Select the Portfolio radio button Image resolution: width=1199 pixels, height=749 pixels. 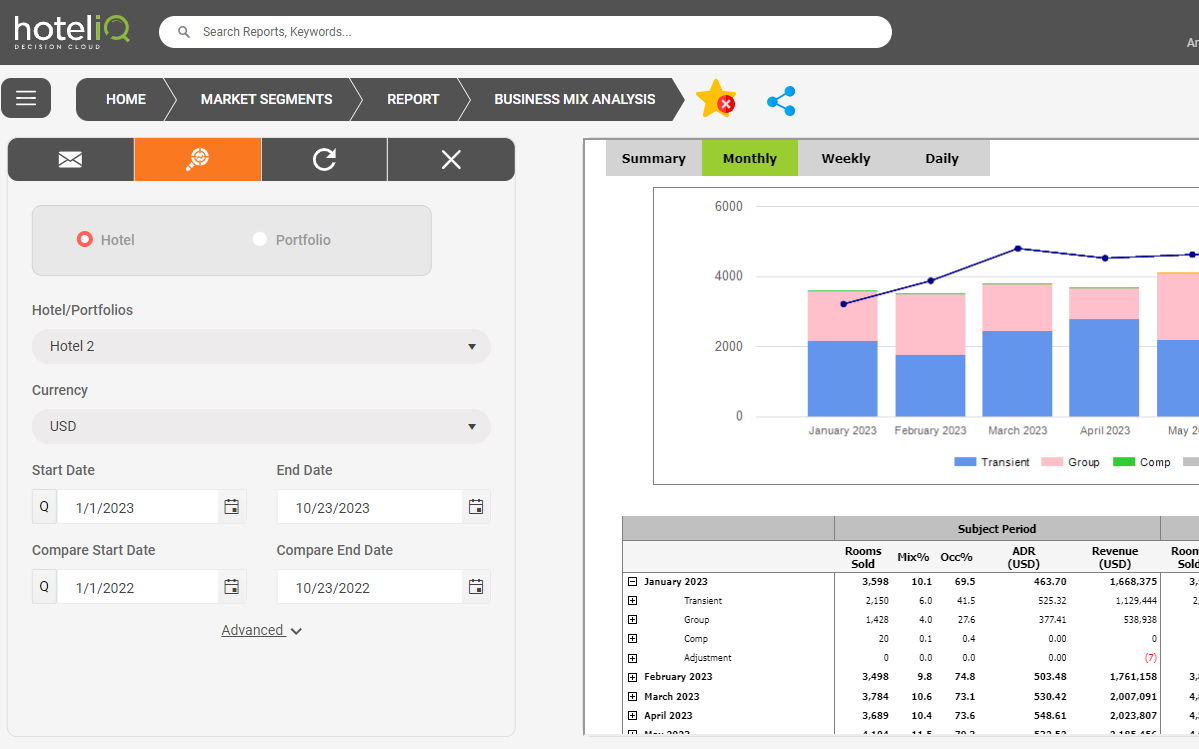[x=260, y=240]
